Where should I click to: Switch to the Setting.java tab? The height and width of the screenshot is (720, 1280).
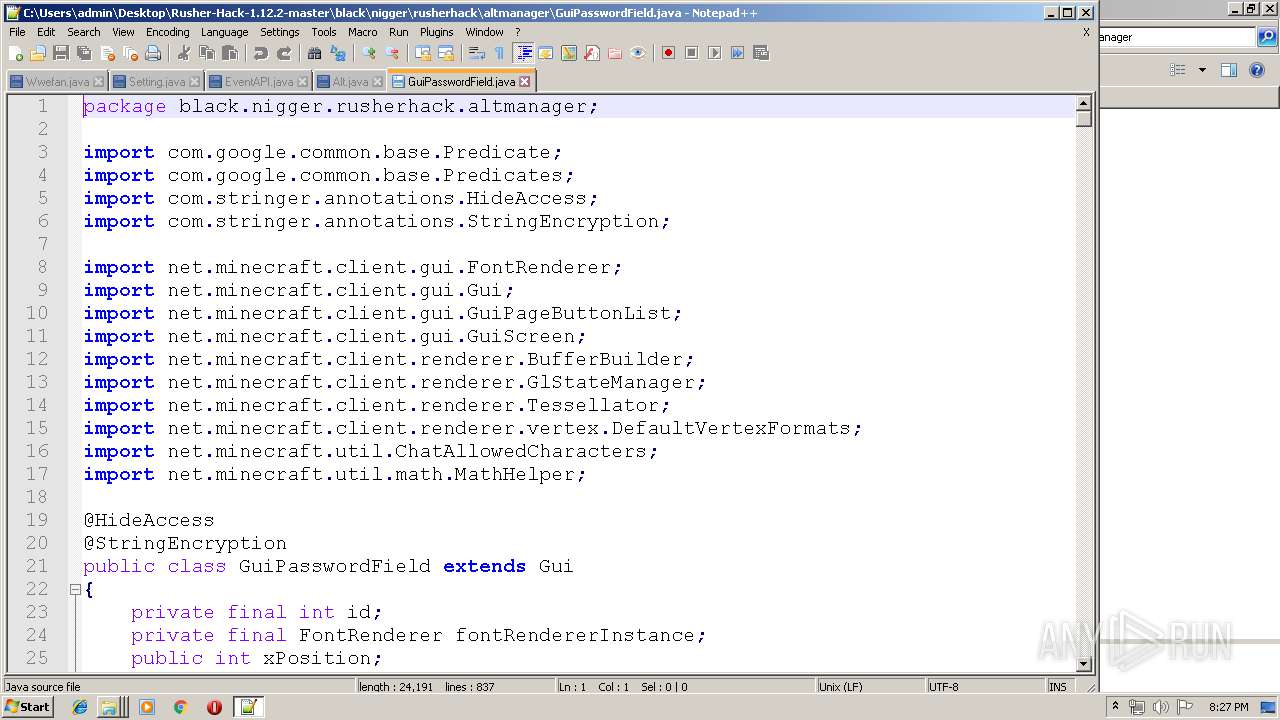coord(157,82)
